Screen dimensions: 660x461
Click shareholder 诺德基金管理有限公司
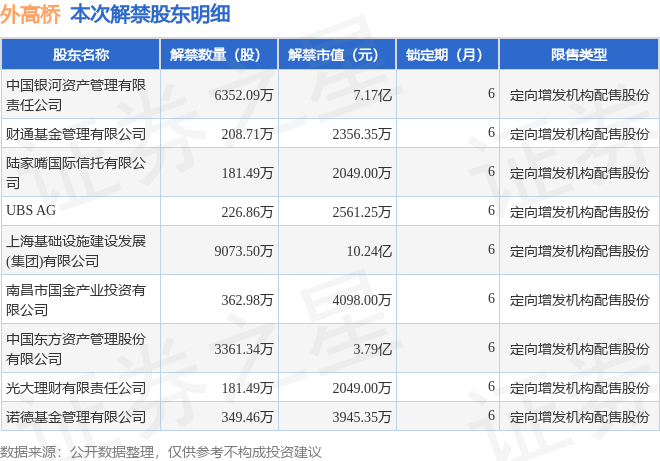(x=76, y=417)
